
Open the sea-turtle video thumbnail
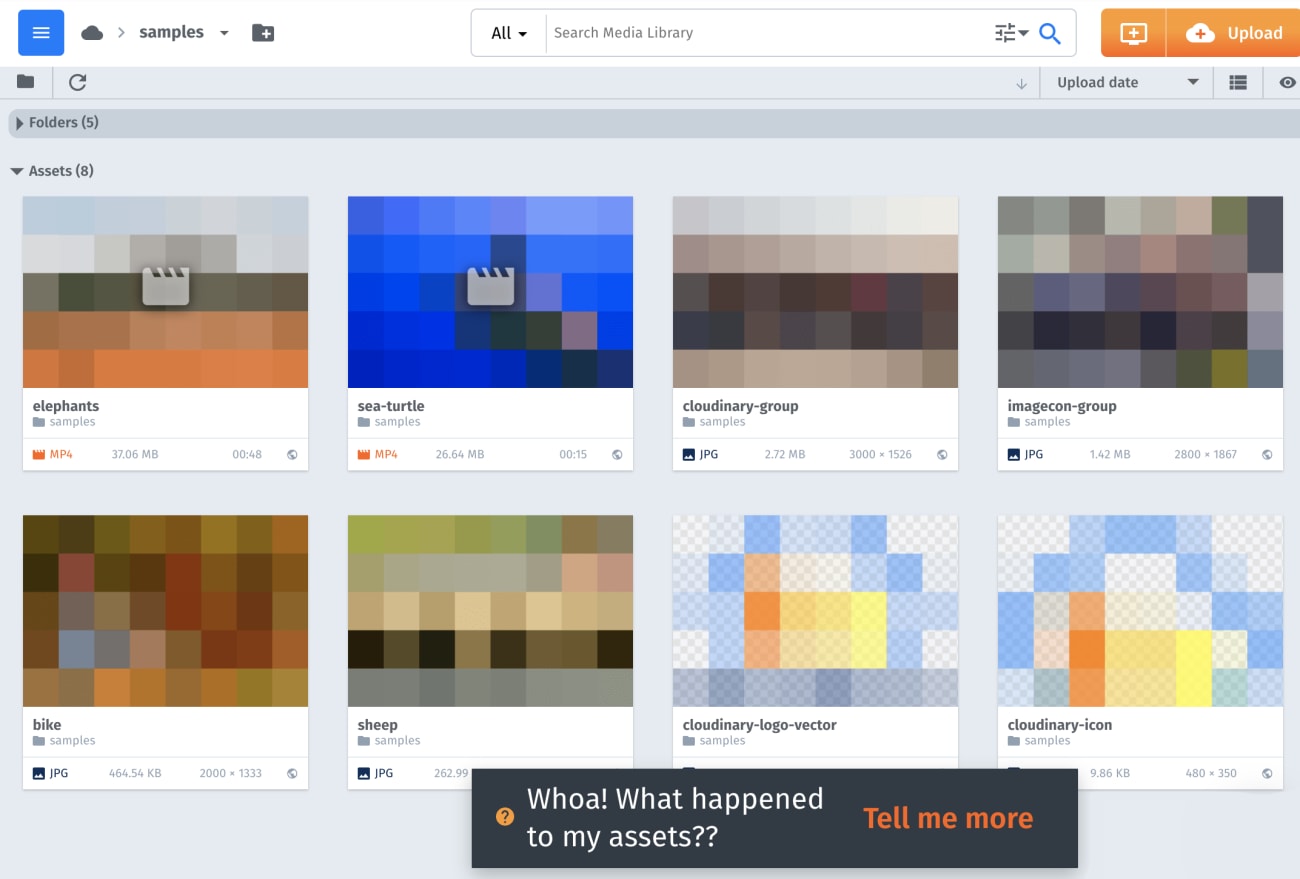point(490,292)
